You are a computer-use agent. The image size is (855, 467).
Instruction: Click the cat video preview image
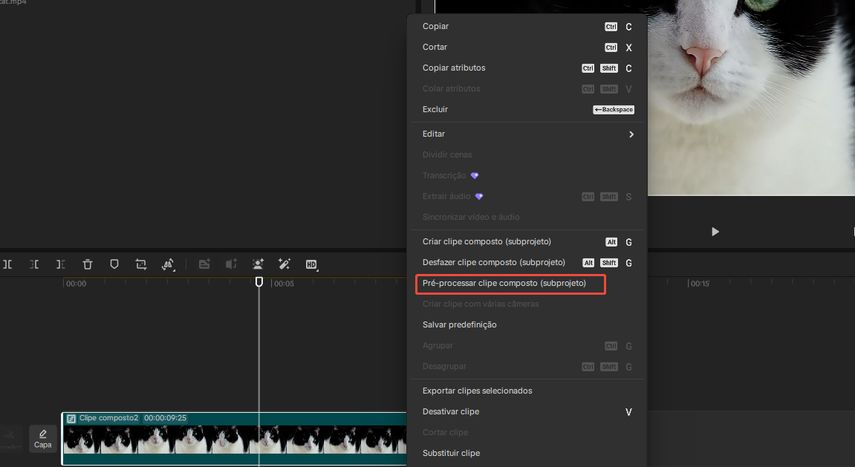(751, 97)
